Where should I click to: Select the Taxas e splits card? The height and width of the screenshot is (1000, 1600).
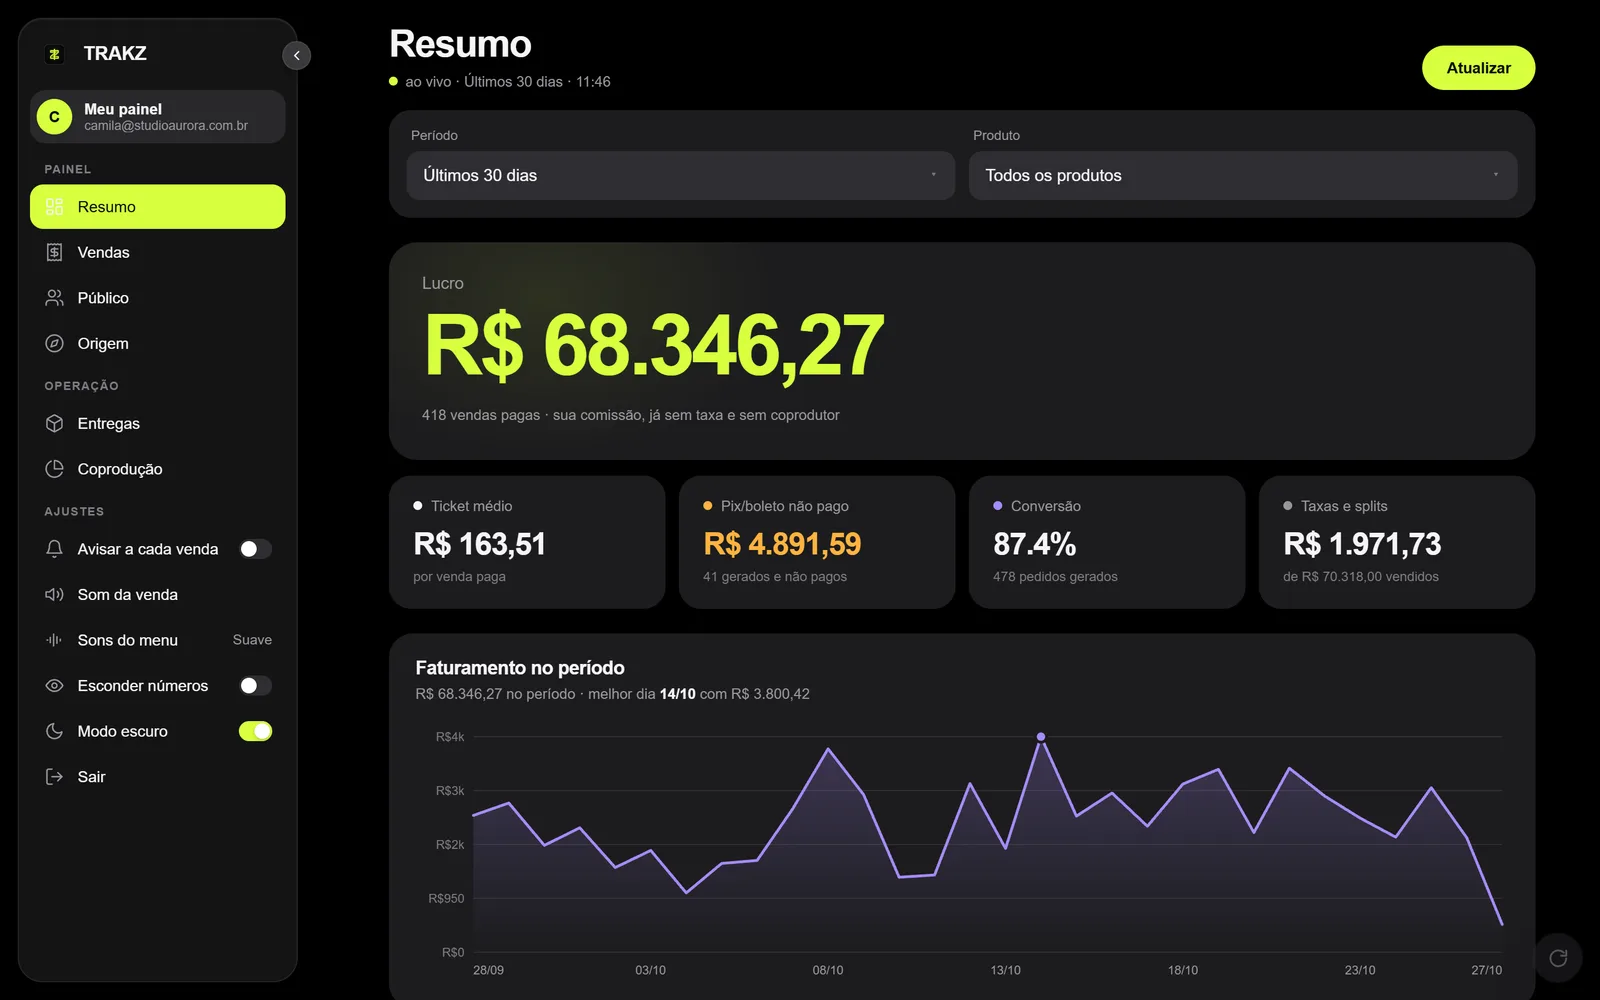pos(1397,542)
